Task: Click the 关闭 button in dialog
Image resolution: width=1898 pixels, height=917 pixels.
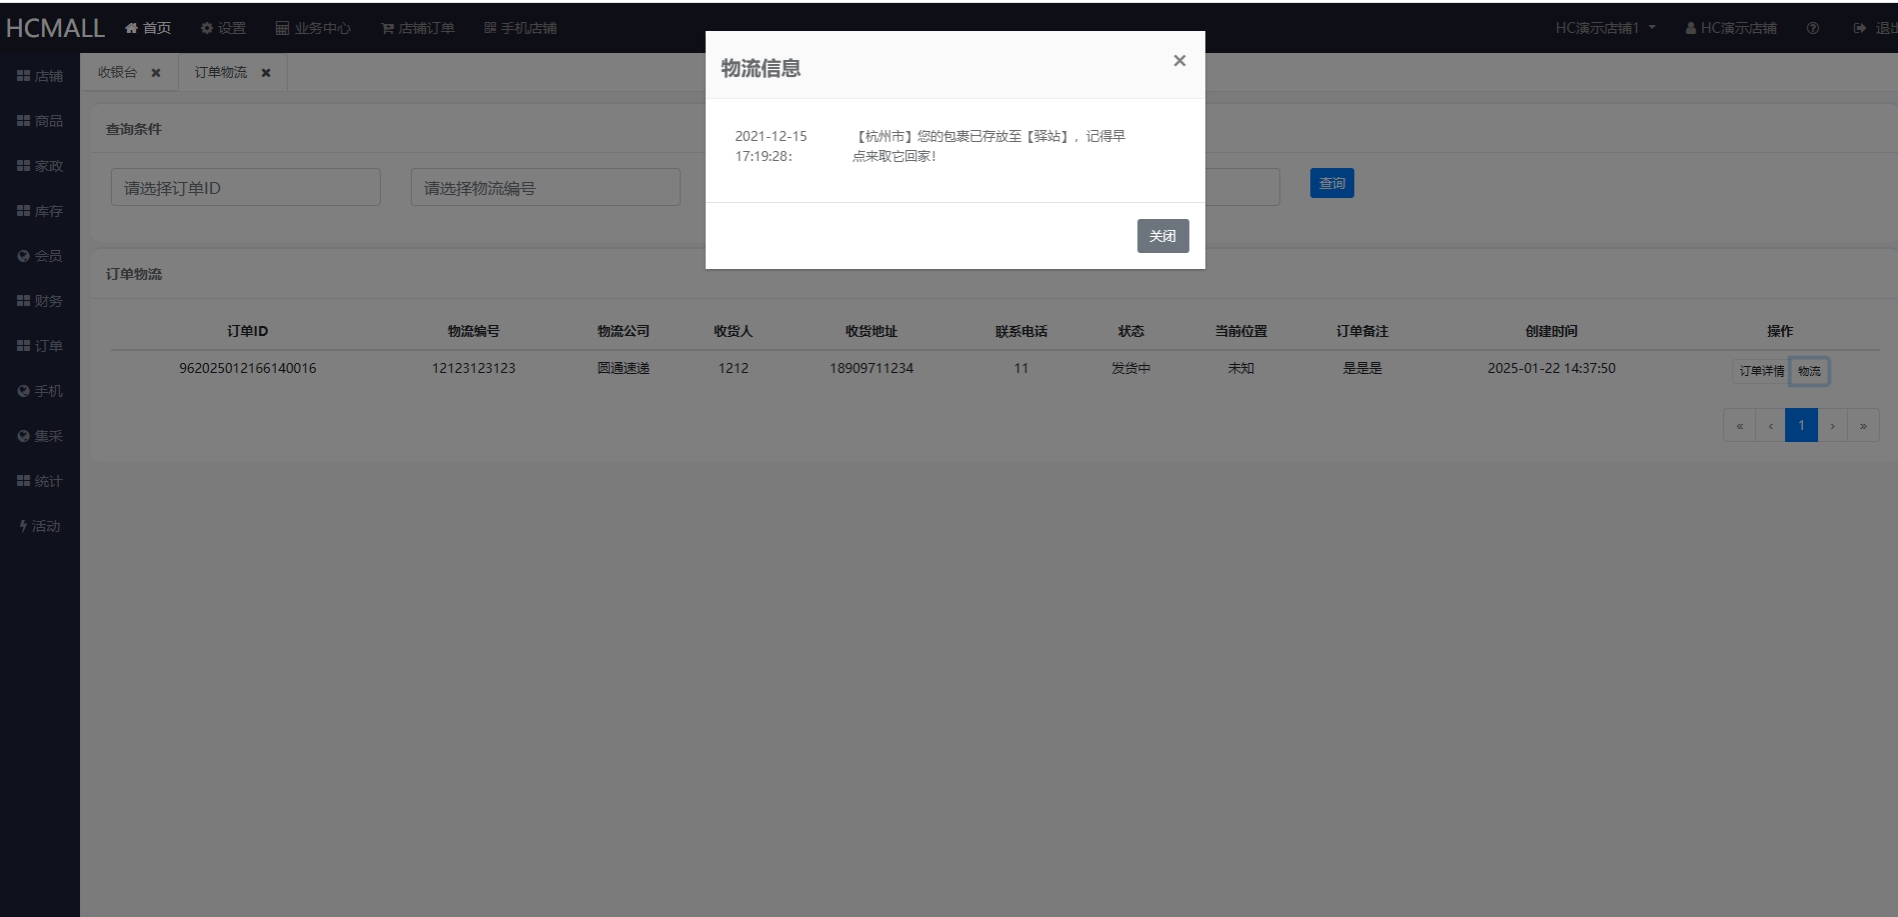Action: click(1162, 236)
